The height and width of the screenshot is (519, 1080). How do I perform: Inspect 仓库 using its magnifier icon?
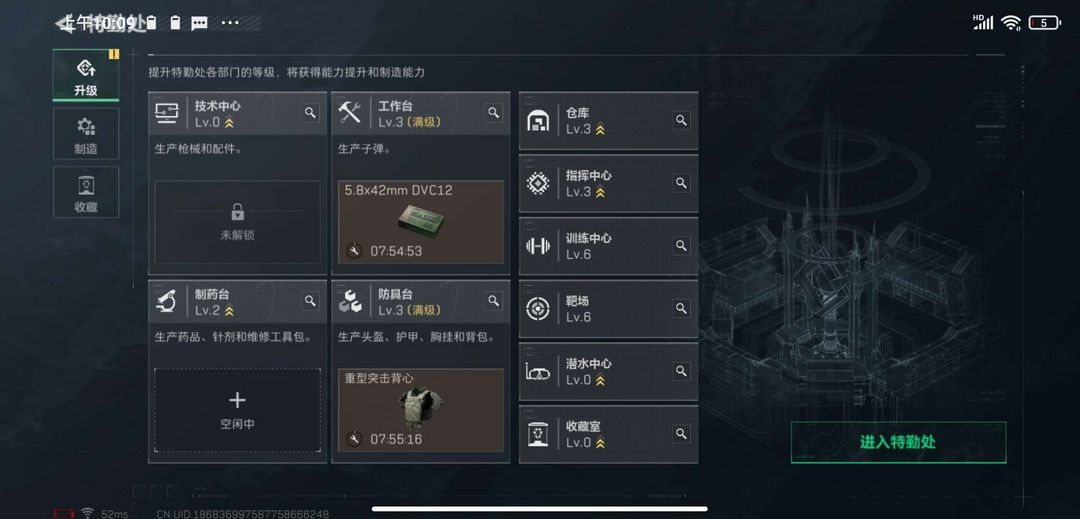point(681,120)
